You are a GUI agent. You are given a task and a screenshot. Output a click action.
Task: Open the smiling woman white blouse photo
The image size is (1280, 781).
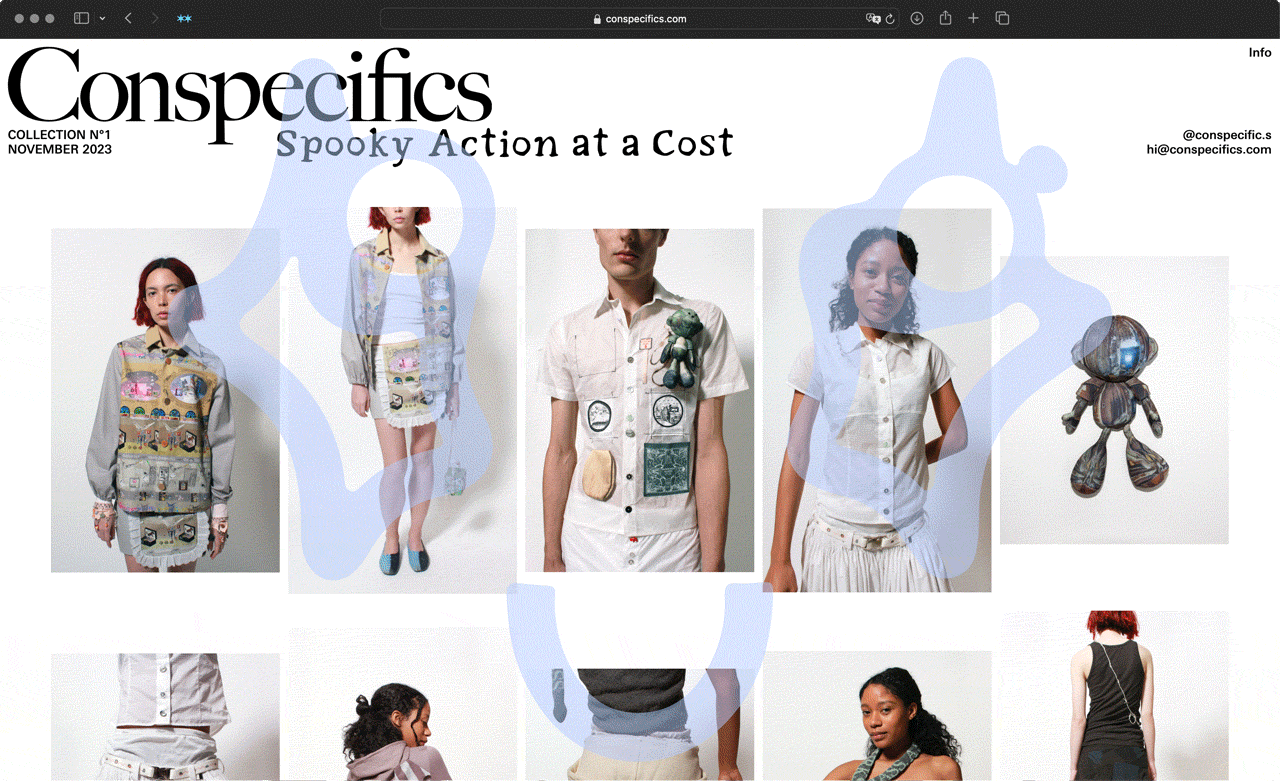click(x=877, y=400)
